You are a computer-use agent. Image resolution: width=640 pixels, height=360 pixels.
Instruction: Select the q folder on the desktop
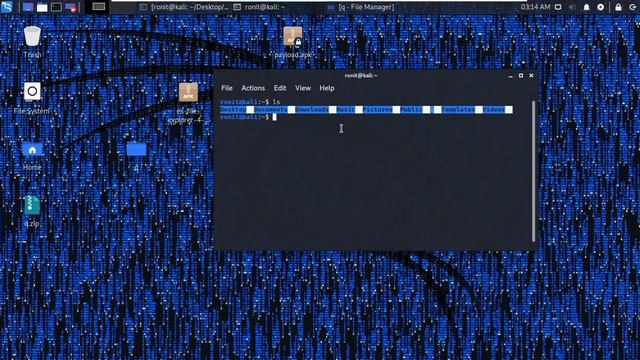pos(136,155)
